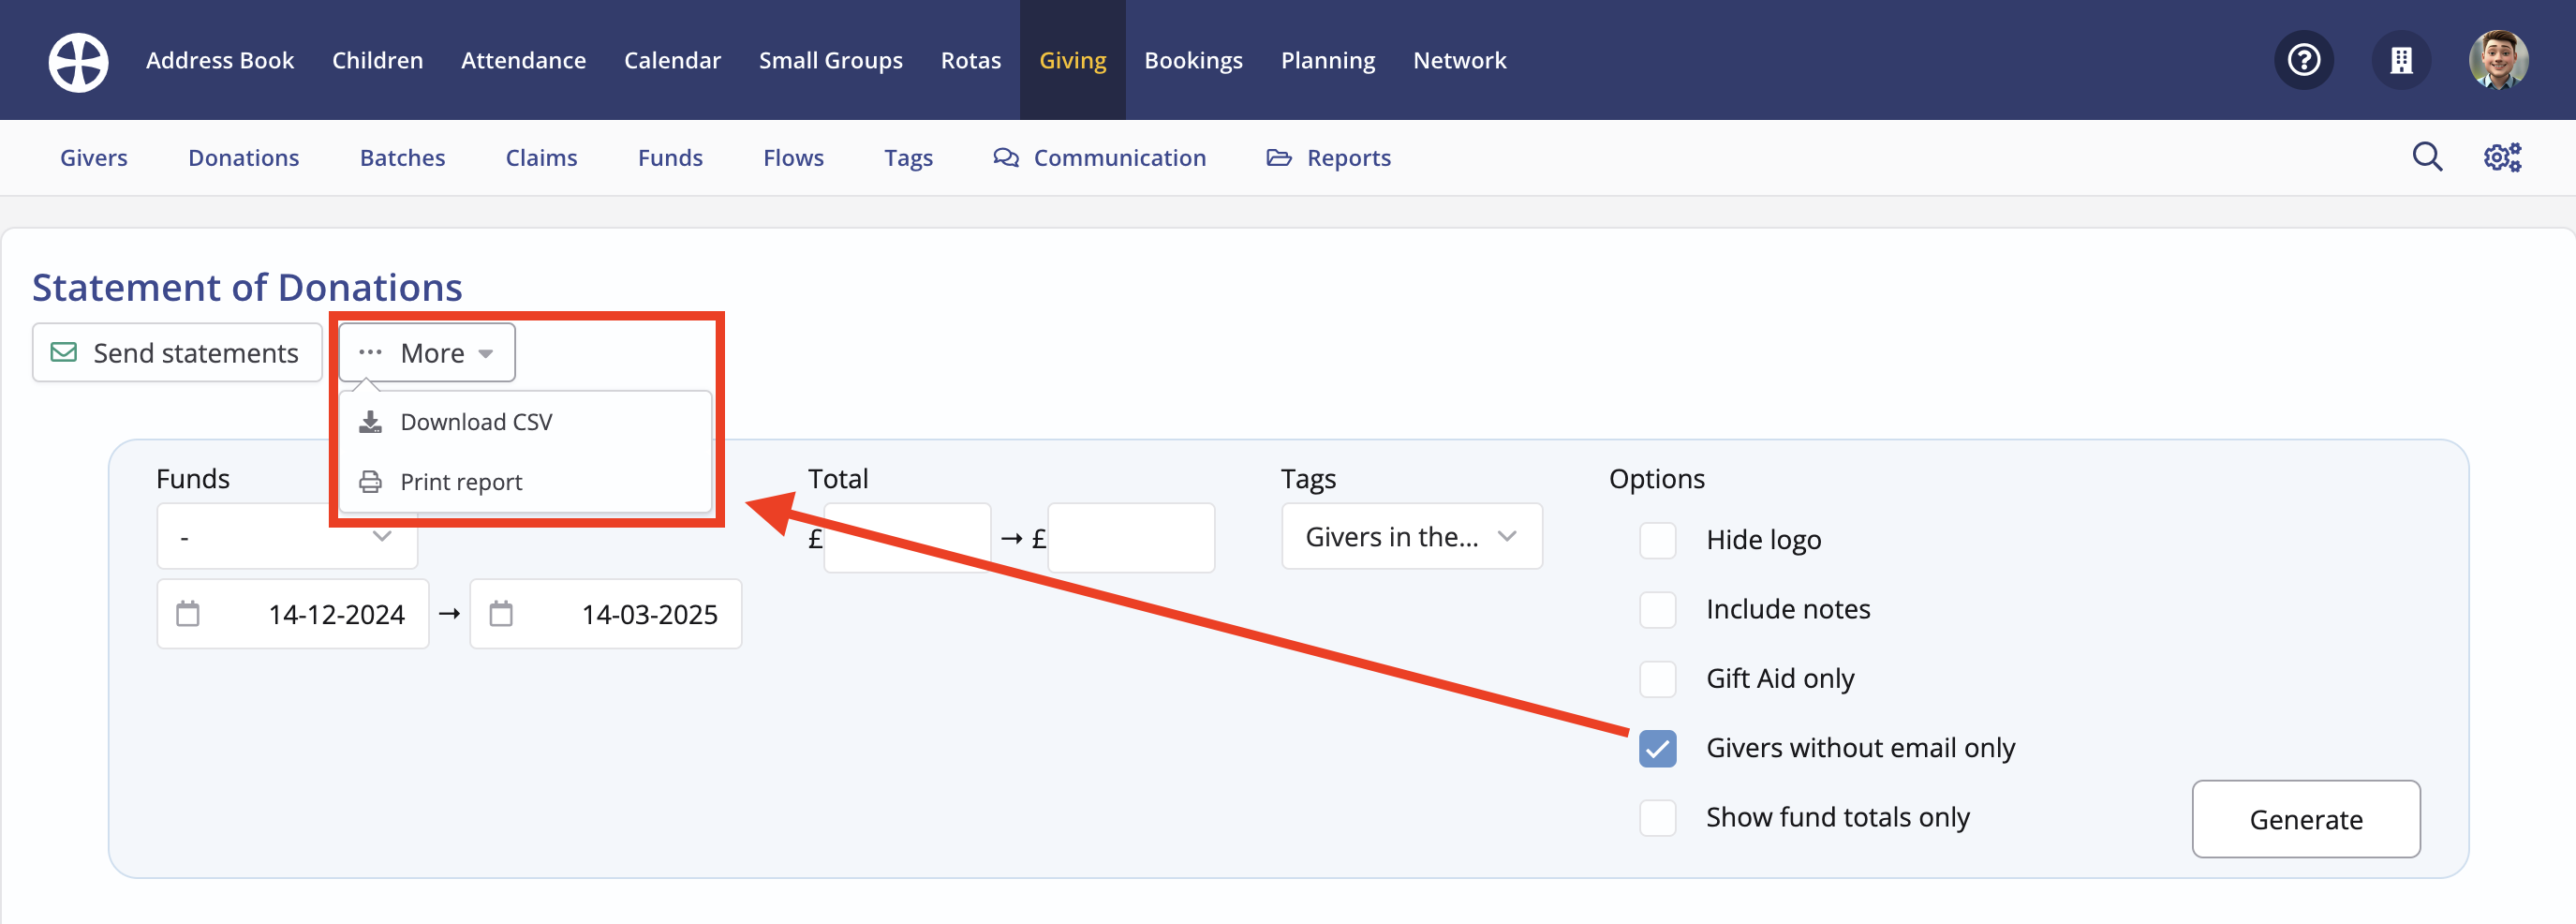The image size is (2576, 924).
Task: Untick Givers without email only
Action: 1657,748
